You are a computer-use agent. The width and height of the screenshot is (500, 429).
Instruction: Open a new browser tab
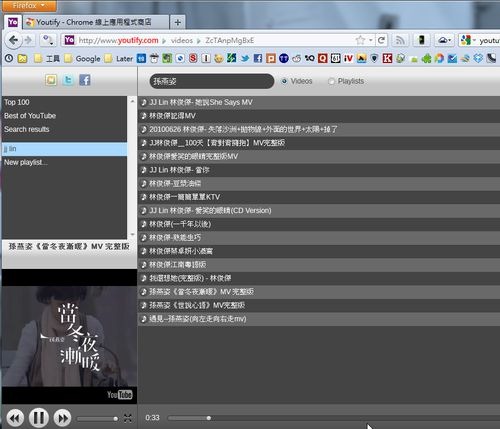point(178,22)
